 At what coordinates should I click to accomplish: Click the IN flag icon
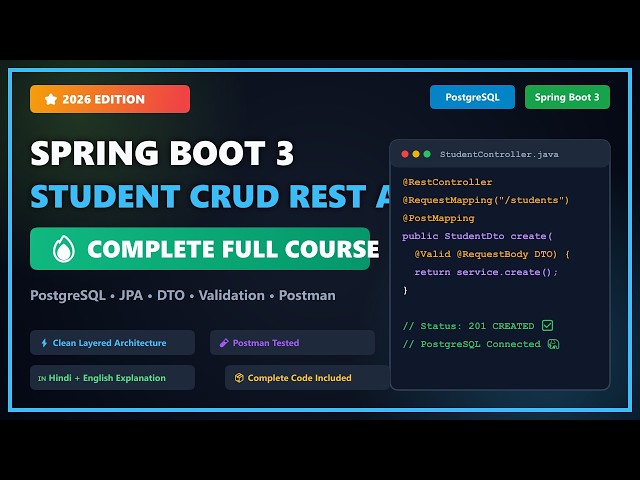42,378
